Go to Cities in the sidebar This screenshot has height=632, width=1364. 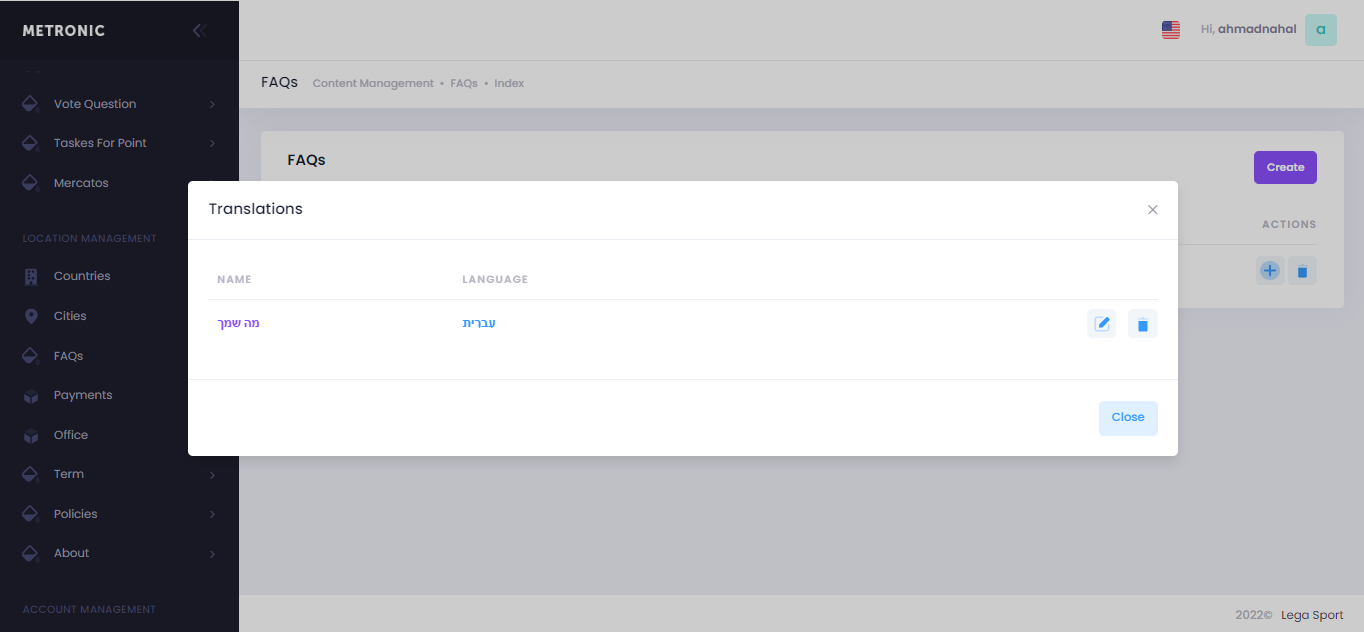70,316
